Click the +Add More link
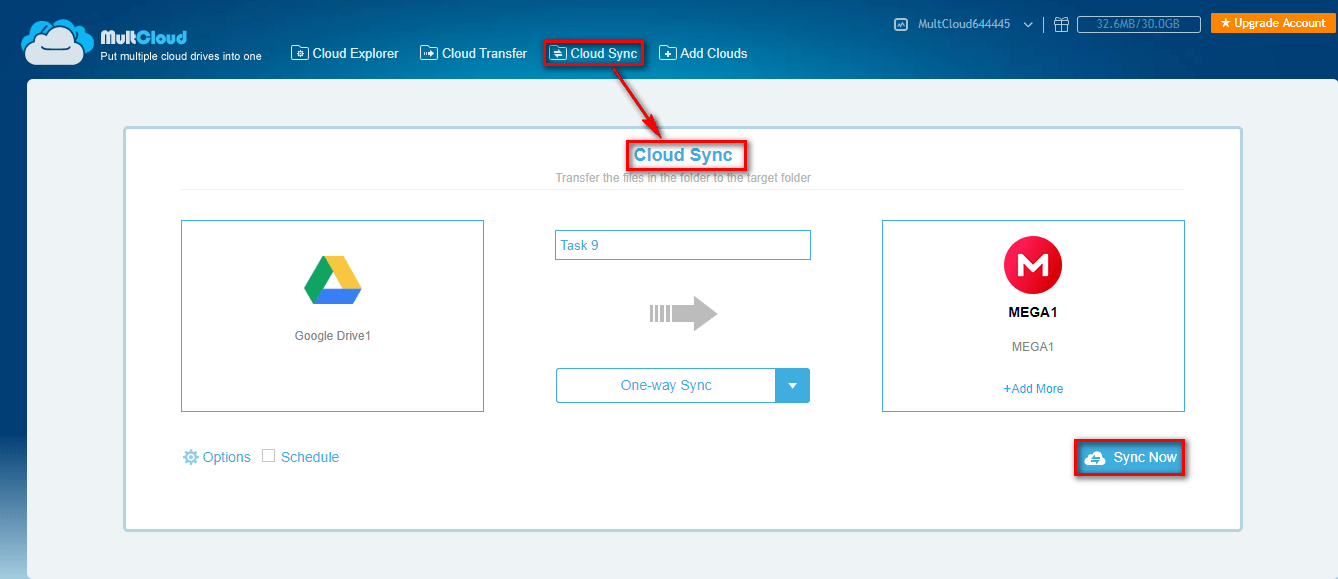Image resolution: width=1338 pixels, height=579 pixels. [1033, 389]
